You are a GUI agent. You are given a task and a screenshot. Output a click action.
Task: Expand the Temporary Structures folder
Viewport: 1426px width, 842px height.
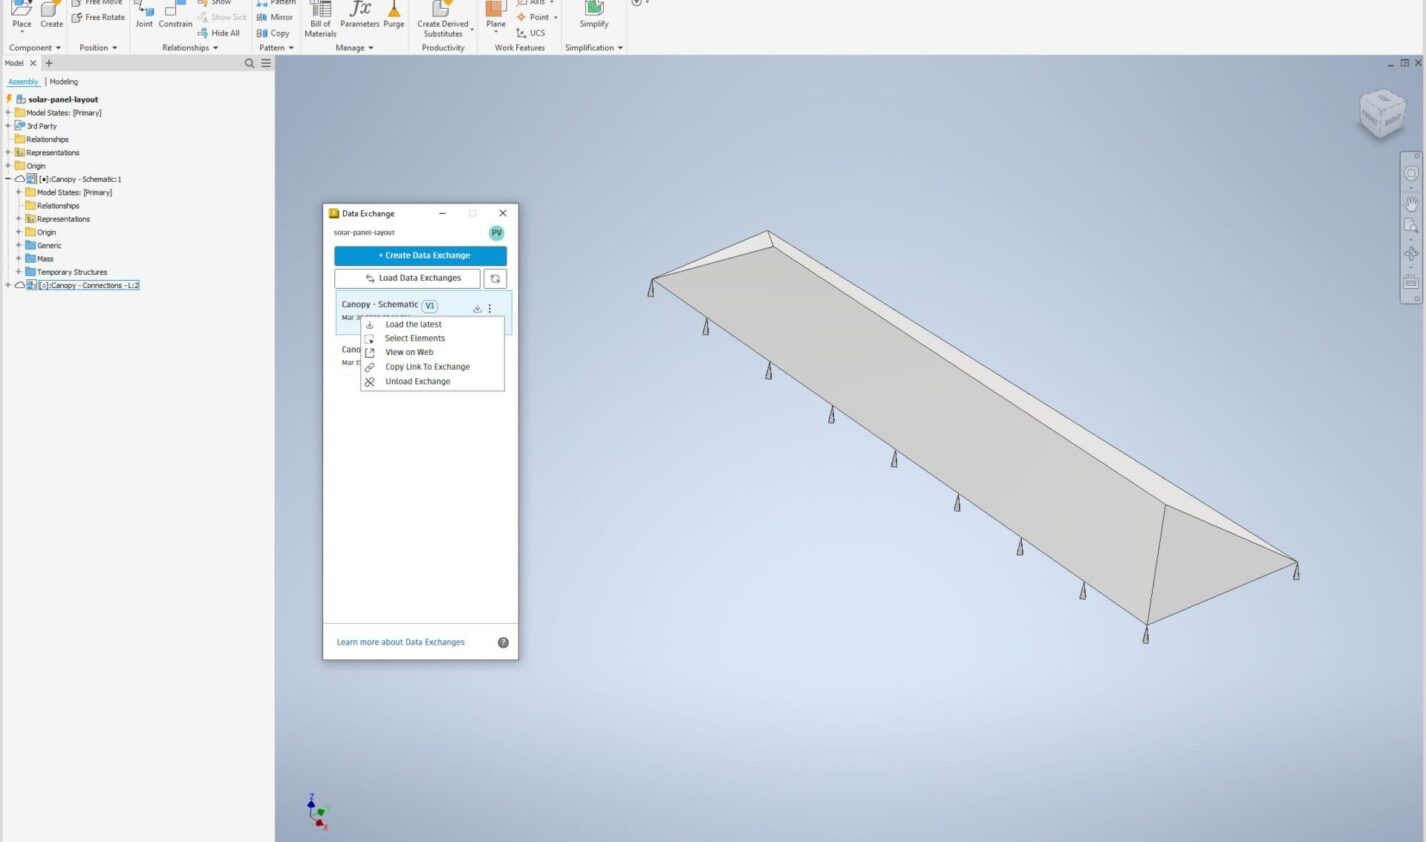[18, 272]
